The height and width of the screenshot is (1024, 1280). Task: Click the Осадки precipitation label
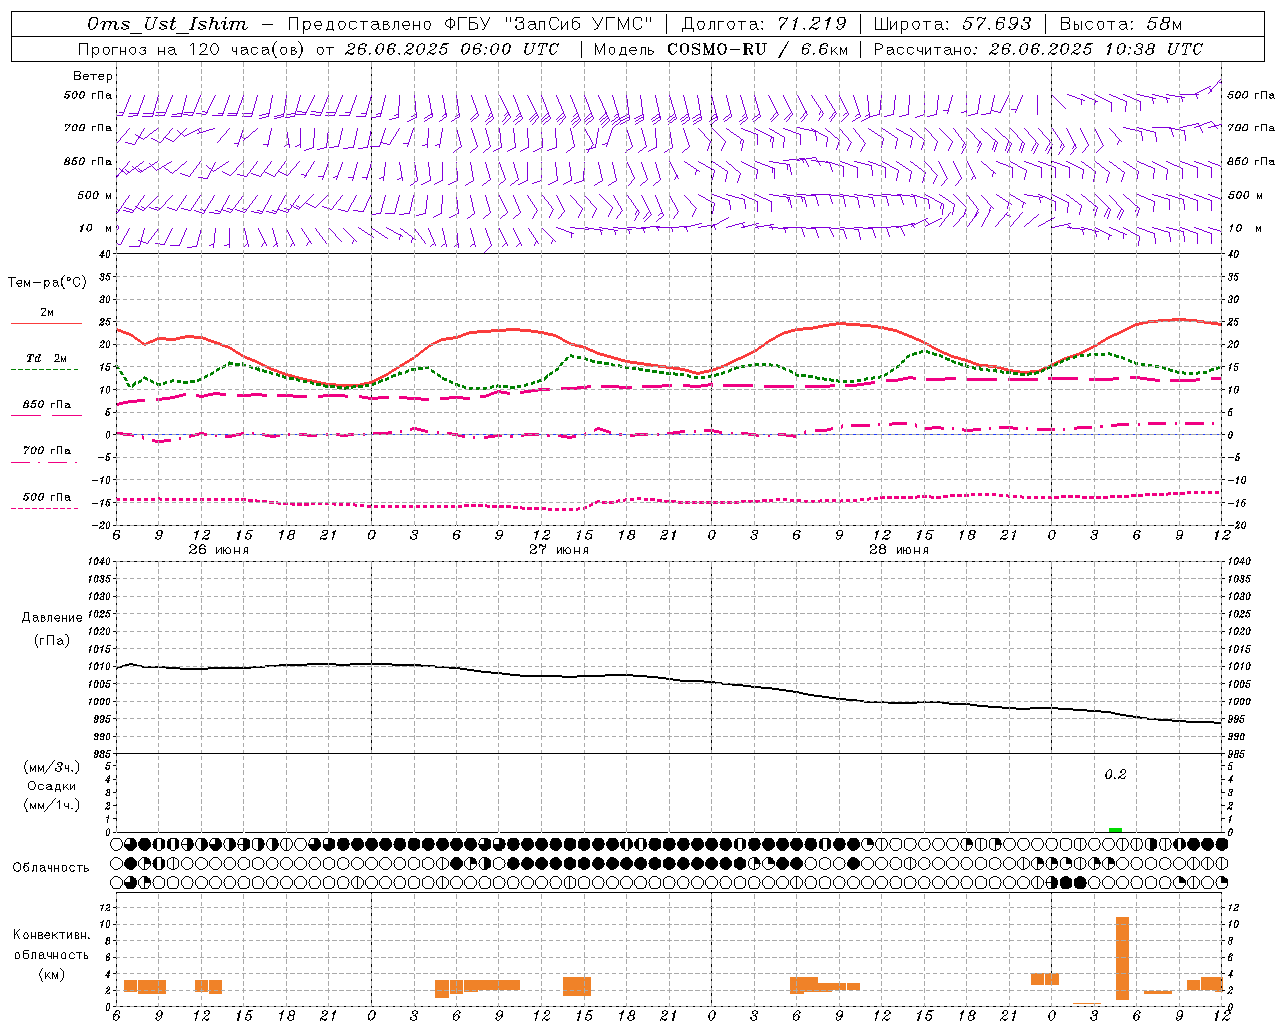51,786
